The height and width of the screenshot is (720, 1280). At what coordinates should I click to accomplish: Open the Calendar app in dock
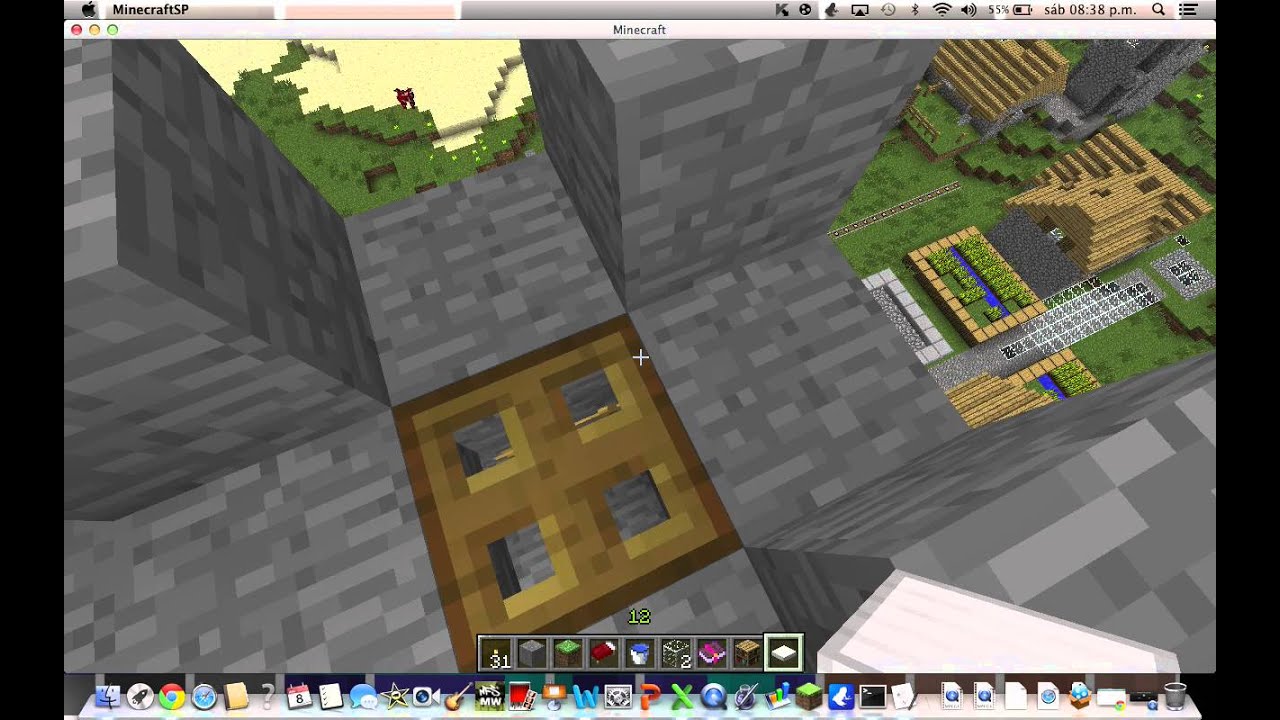[298, 695]
